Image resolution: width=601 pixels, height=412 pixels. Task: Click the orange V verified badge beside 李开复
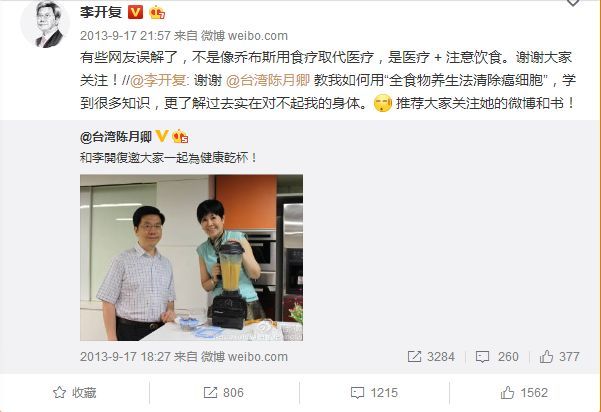click(135, 12)
